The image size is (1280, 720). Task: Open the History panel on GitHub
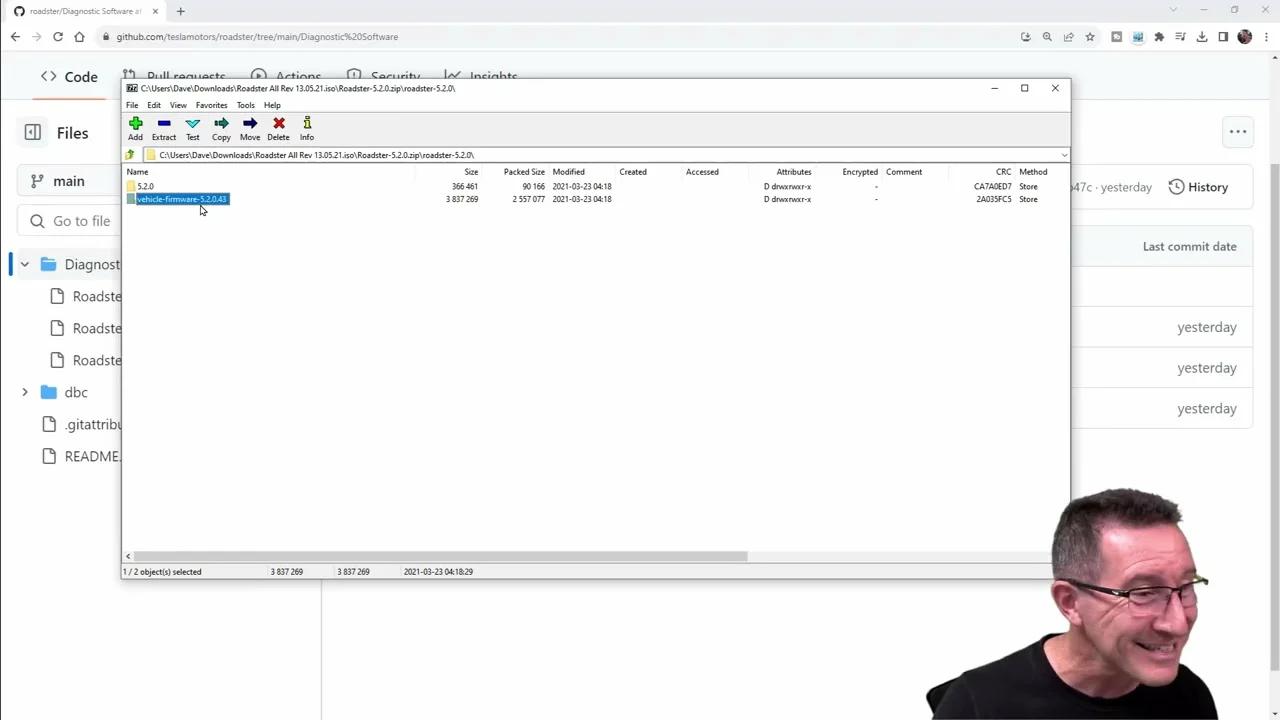[x=1198, y=187]
